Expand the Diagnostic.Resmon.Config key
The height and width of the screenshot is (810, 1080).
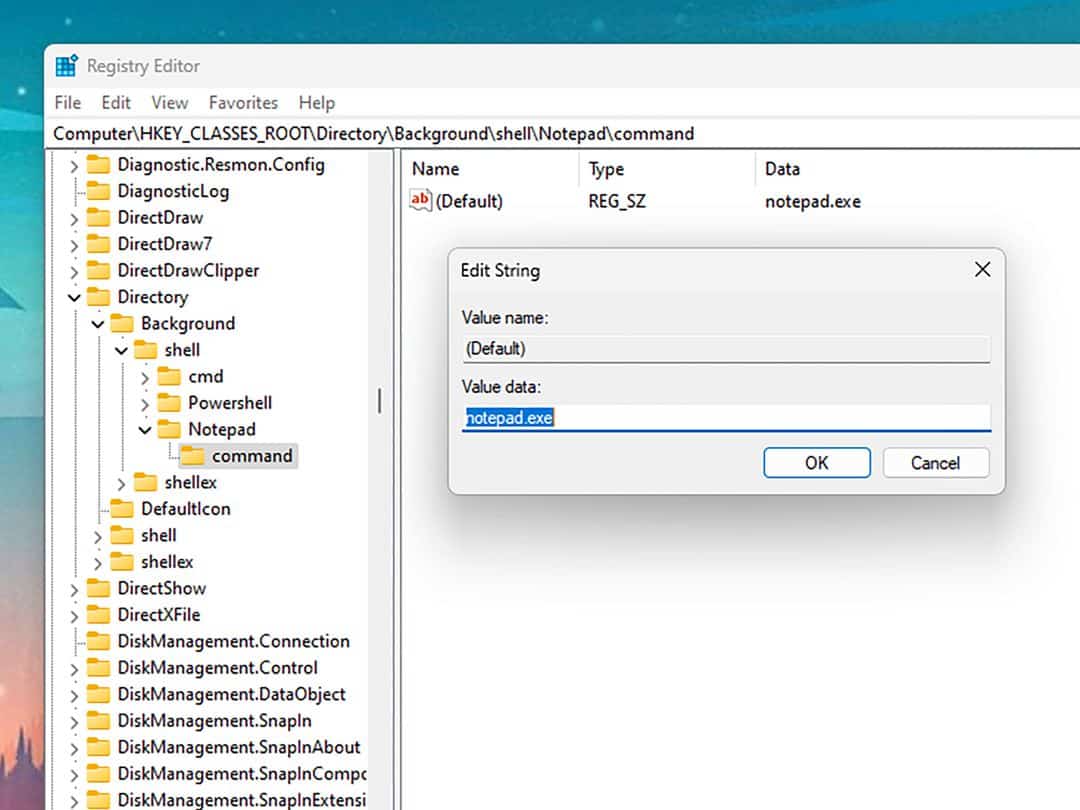tap(74, 165)
